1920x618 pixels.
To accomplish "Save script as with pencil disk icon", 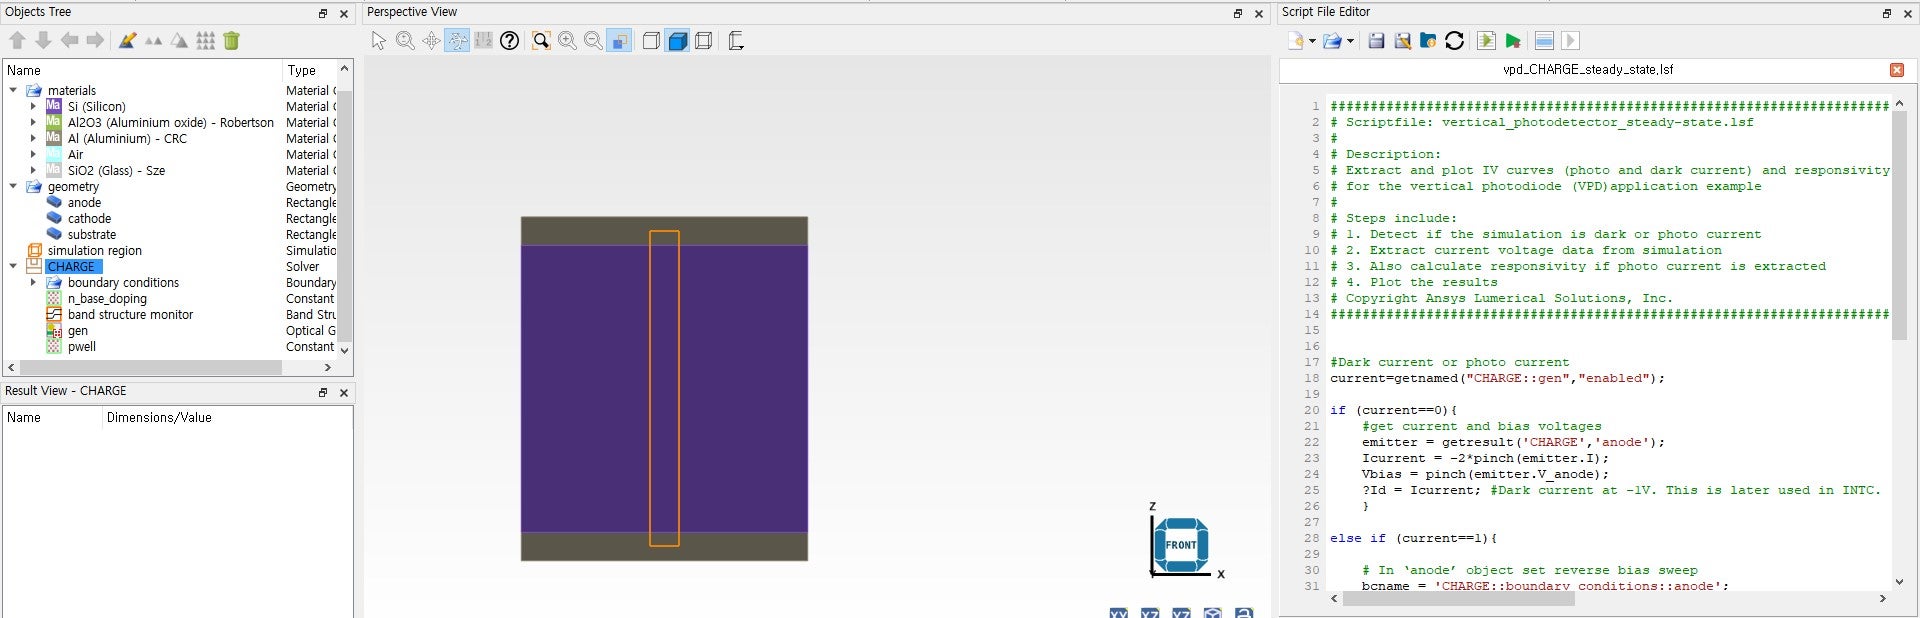I will [1402, 40].
